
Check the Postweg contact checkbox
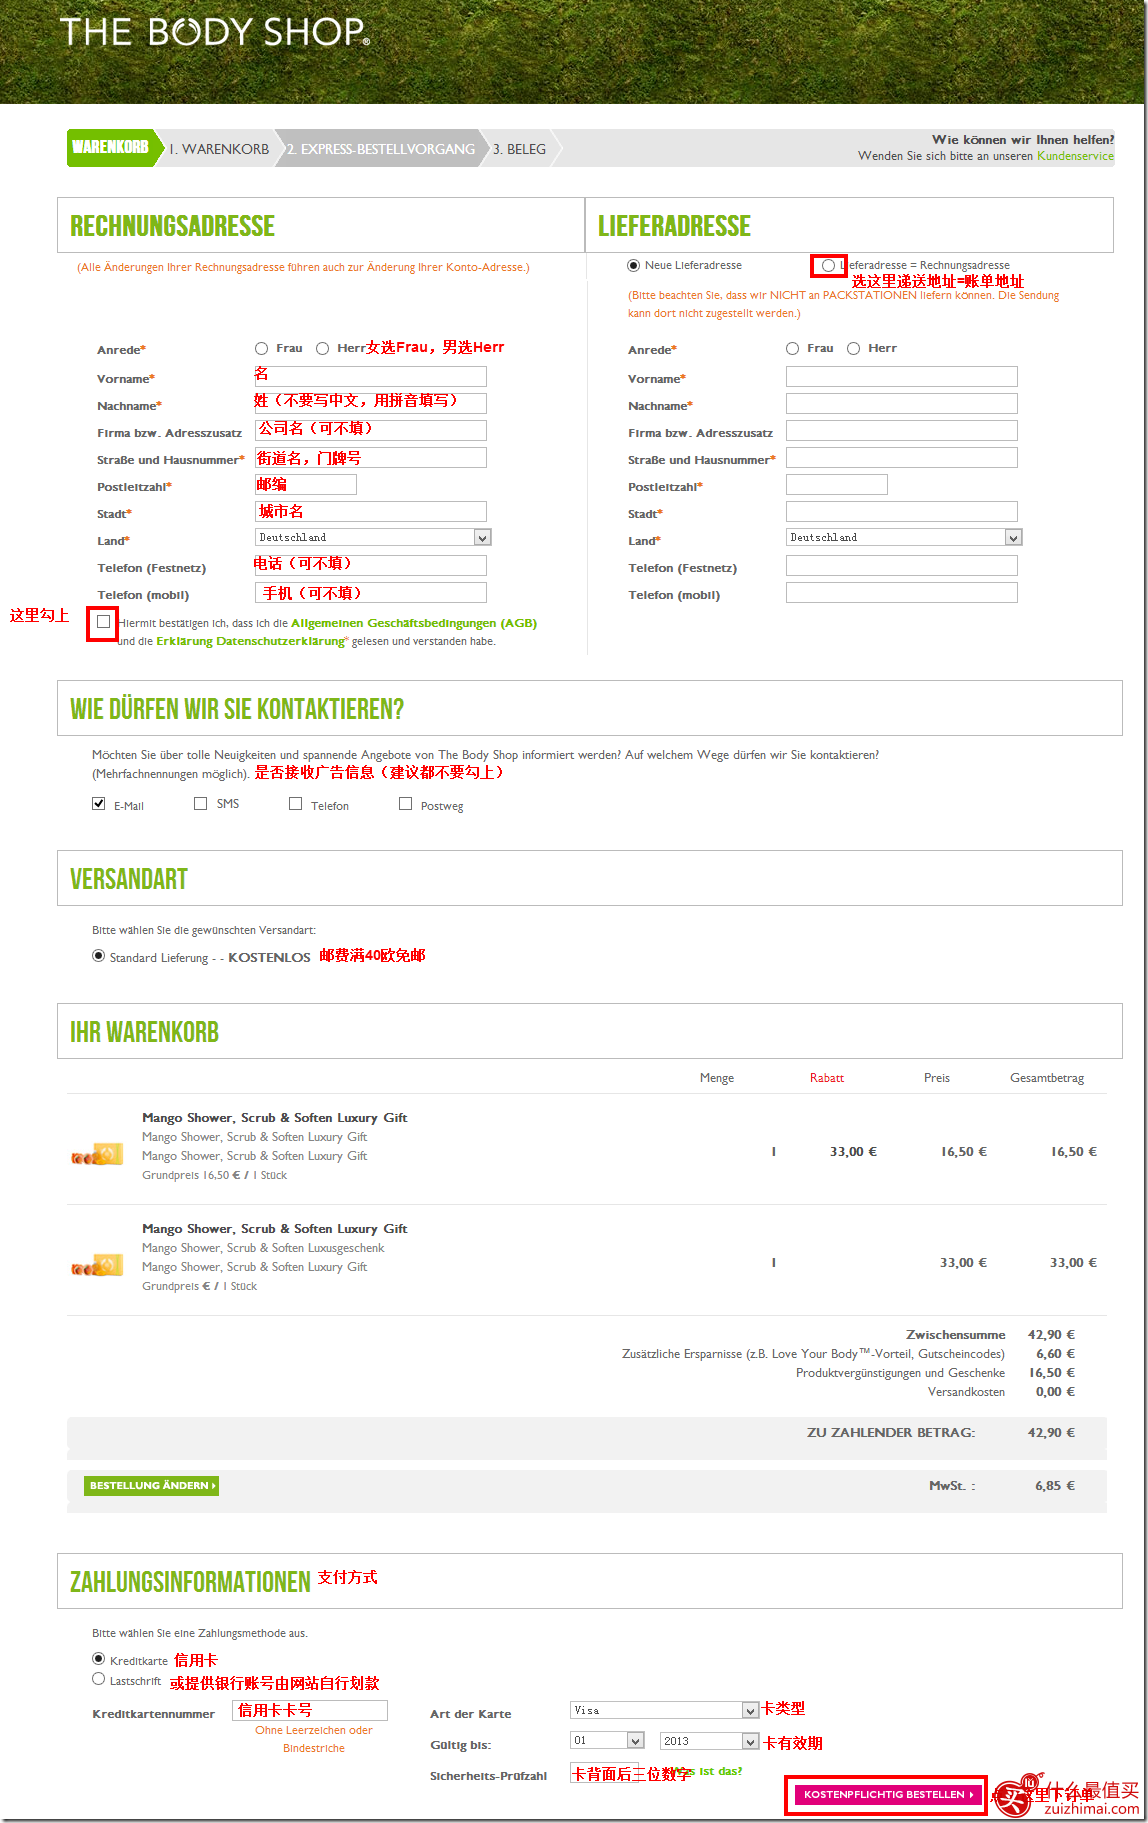coord(405,804)
